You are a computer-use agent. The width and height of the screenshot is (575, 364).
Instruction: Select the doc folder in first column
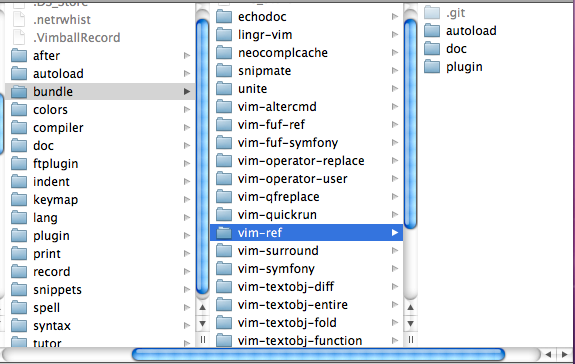coord(100,146)
